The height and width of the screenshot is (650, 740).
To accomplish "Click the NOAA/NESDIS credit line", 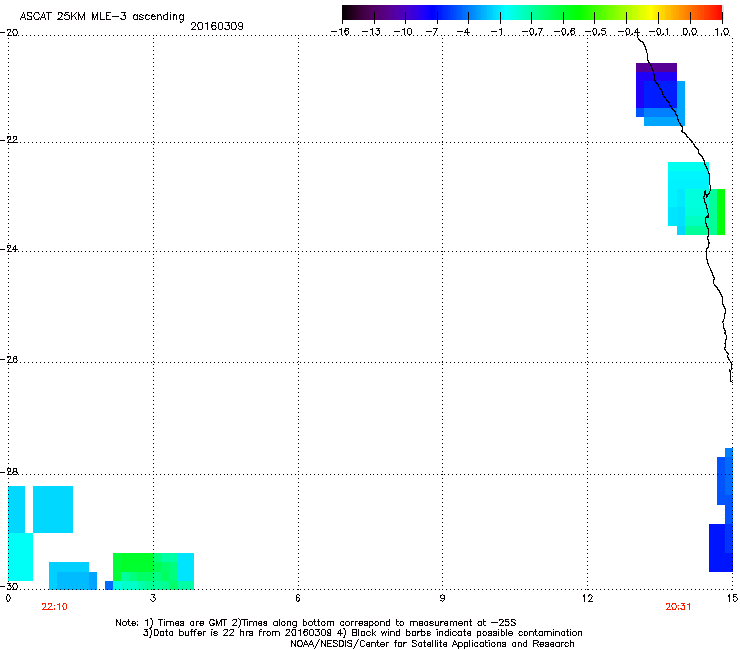I will [432, 644].
